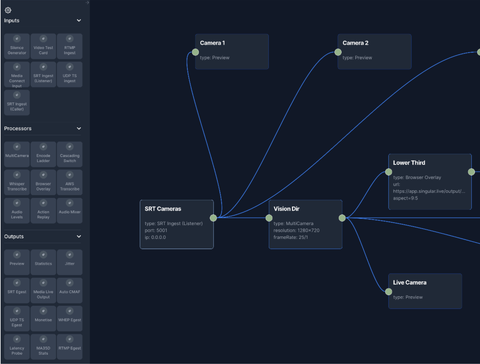Click the 'resolution: 1280x720' text in Vision Dir
This screenshot has height=364, width=480.
[297, 230]
